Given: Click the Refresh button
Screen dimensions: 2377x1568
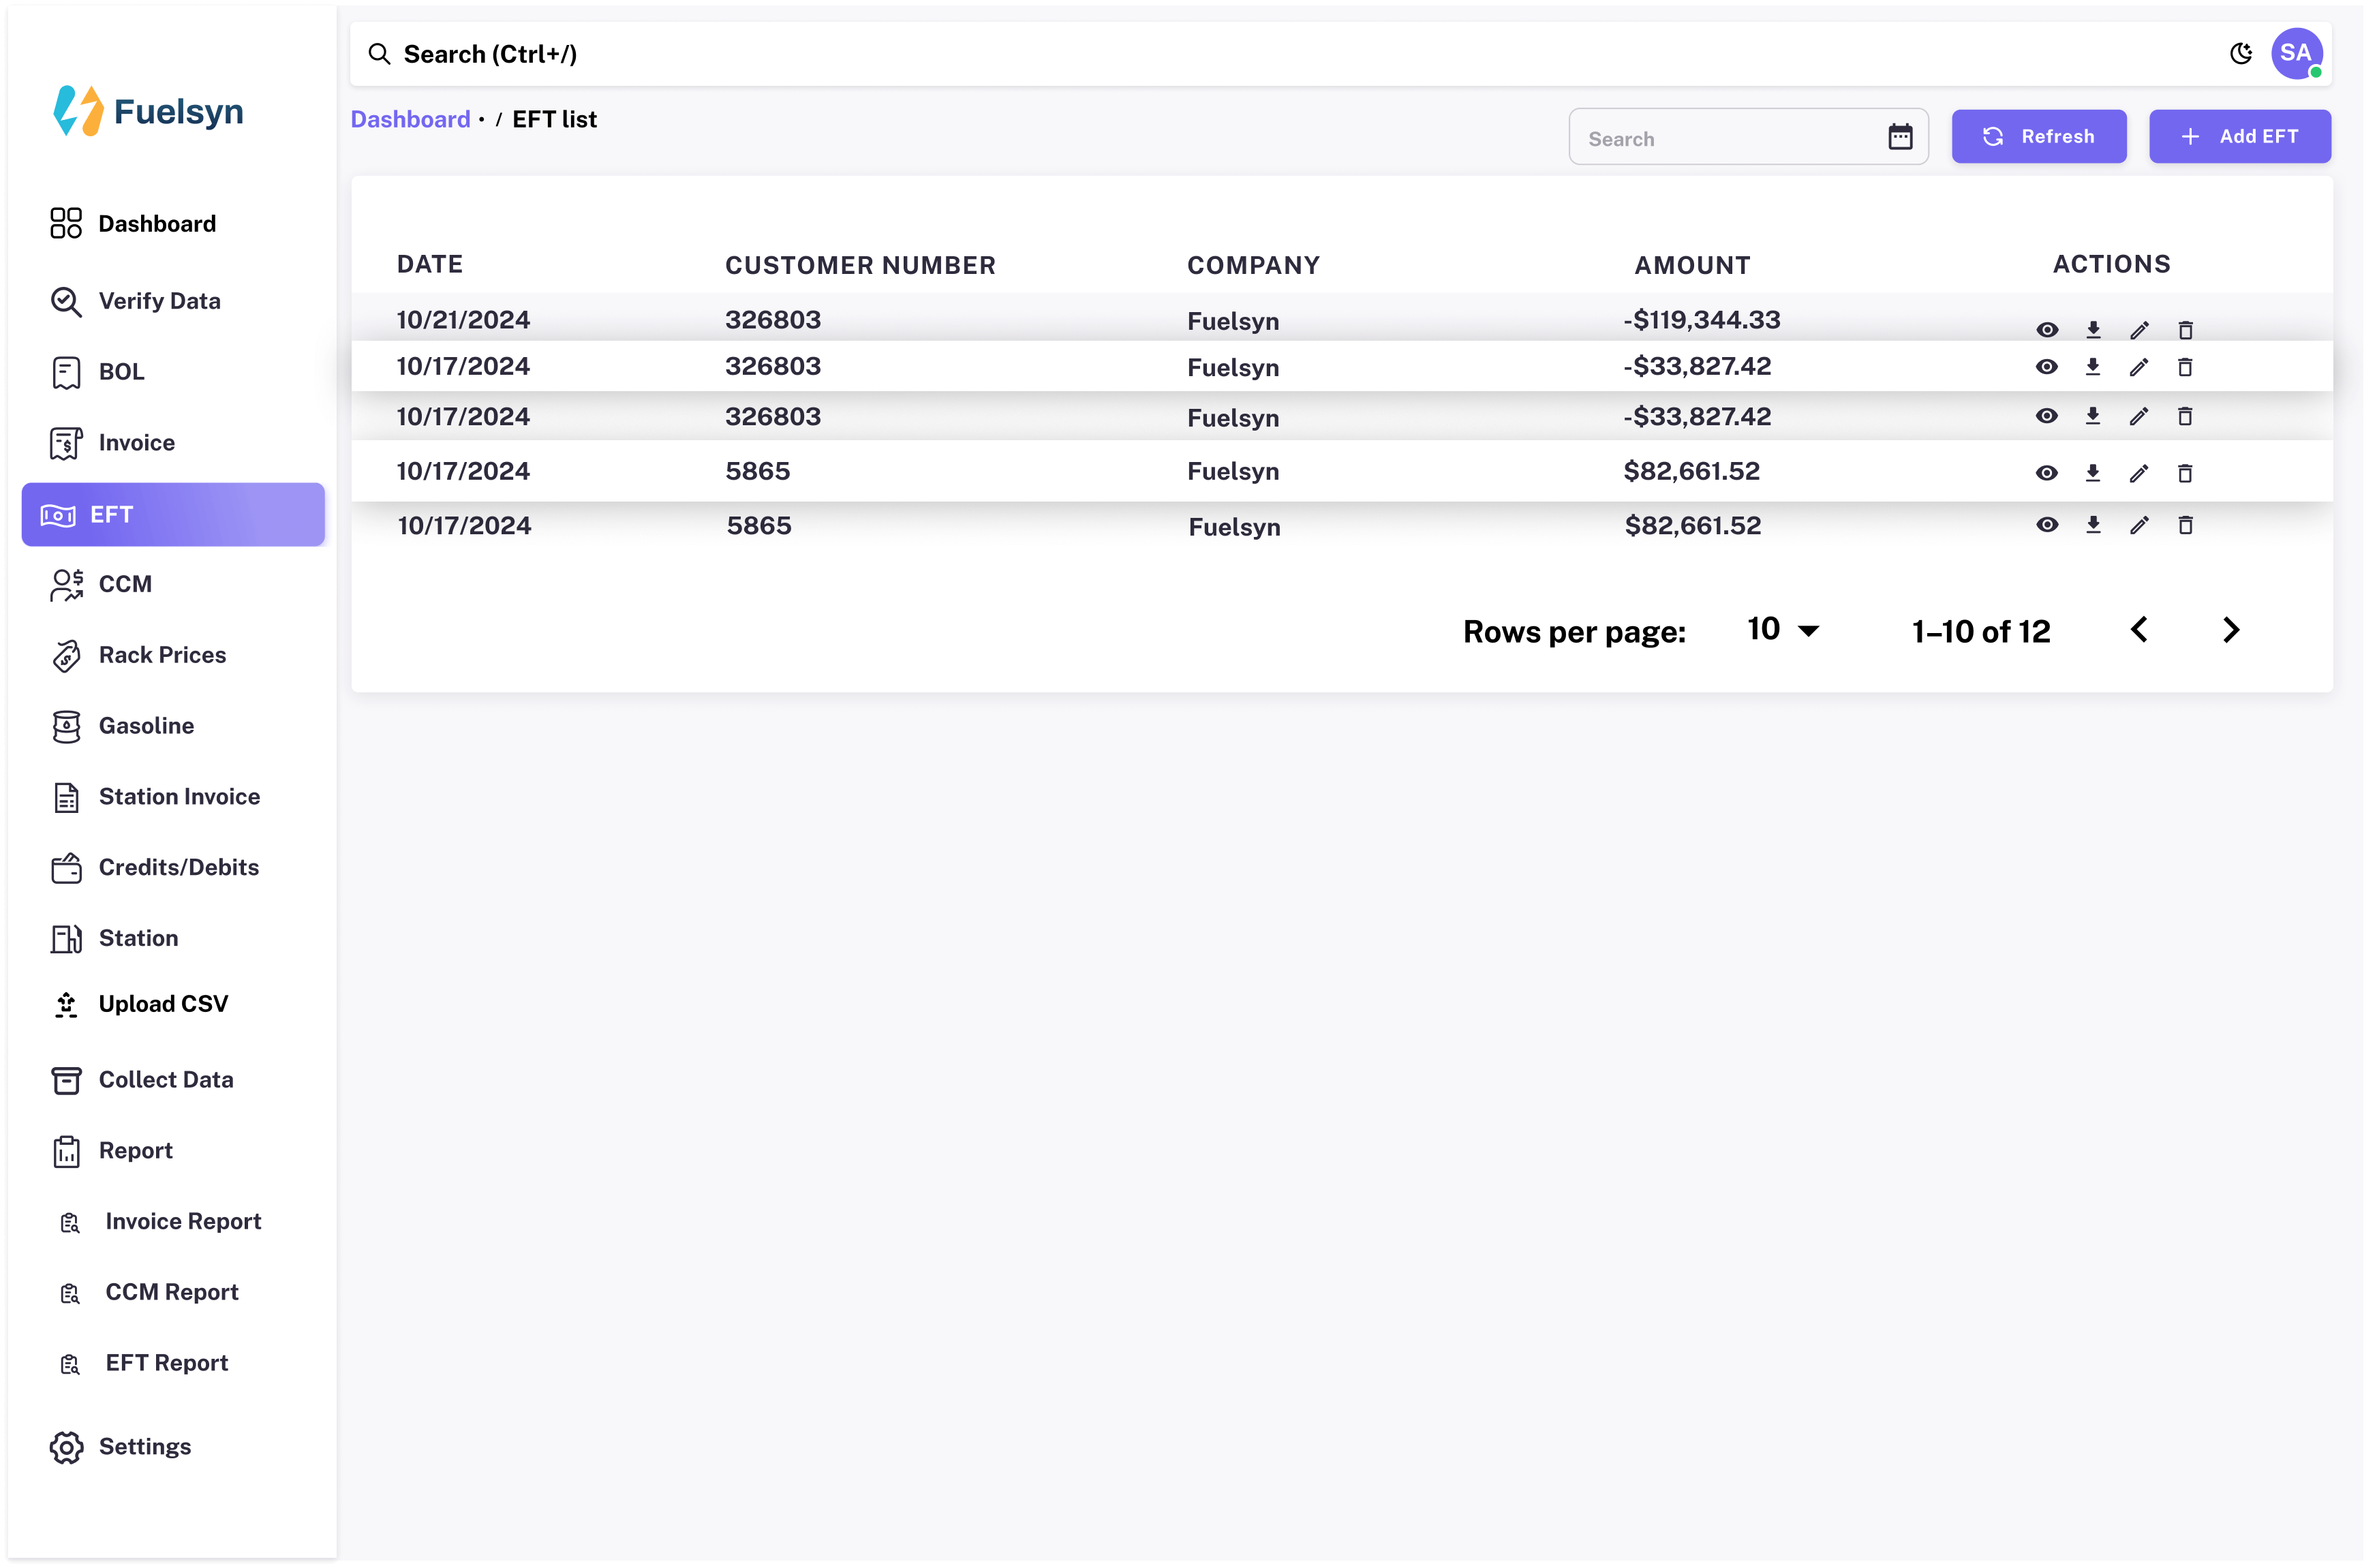Looking at the screenshot, I should click(2039, 136).
